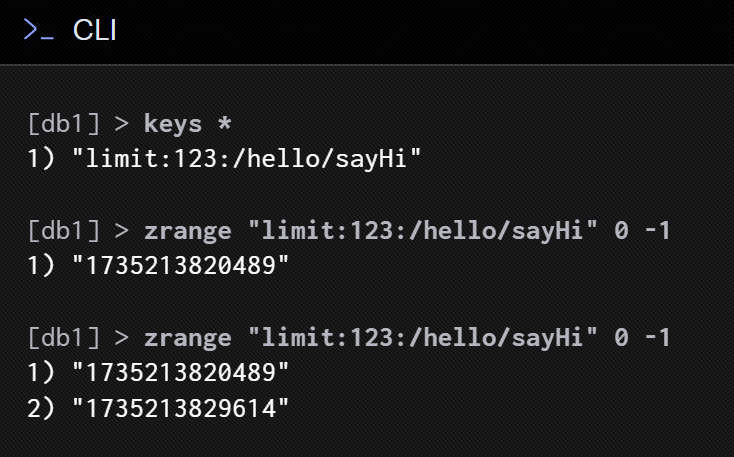The height and width of the screenshot is (457, 734).
Task: Click the first [db1] prompt label
Action: (x=64, y=124)
